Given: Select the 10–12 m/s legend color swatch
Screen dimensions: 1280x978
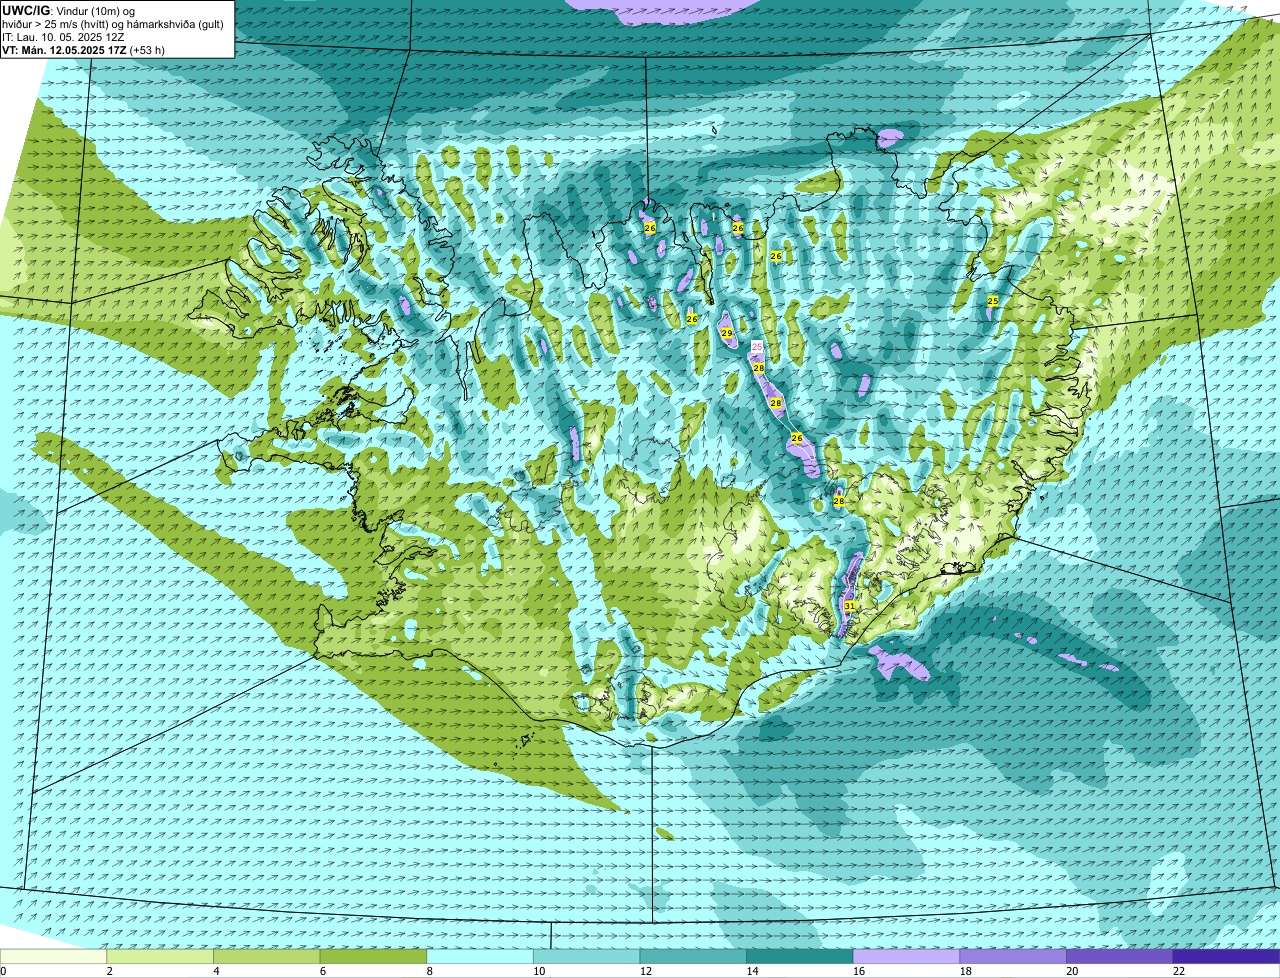Looking at the screenshot, I should click(x=587, y=956).
